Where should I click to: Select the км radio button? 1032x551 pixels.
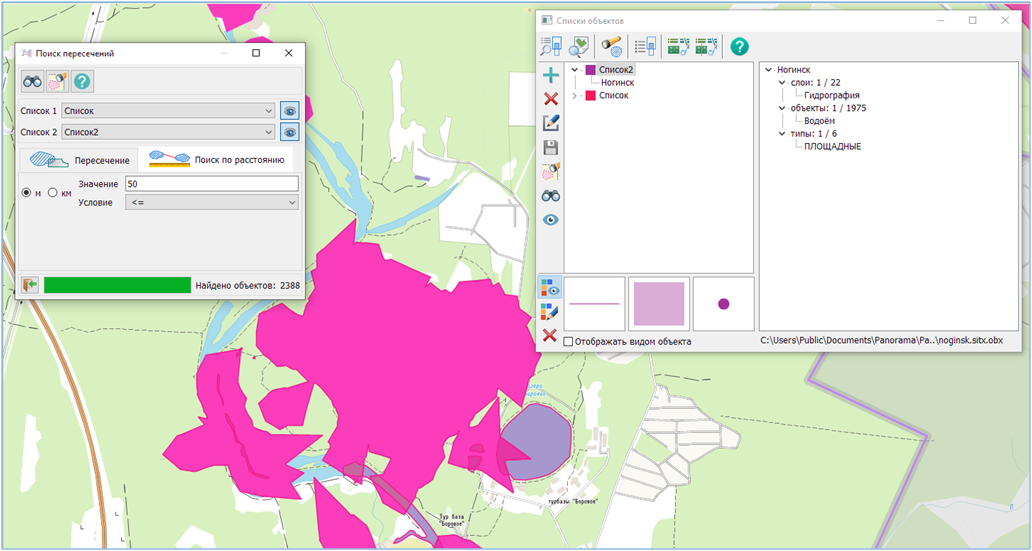(x=53, y=193)
